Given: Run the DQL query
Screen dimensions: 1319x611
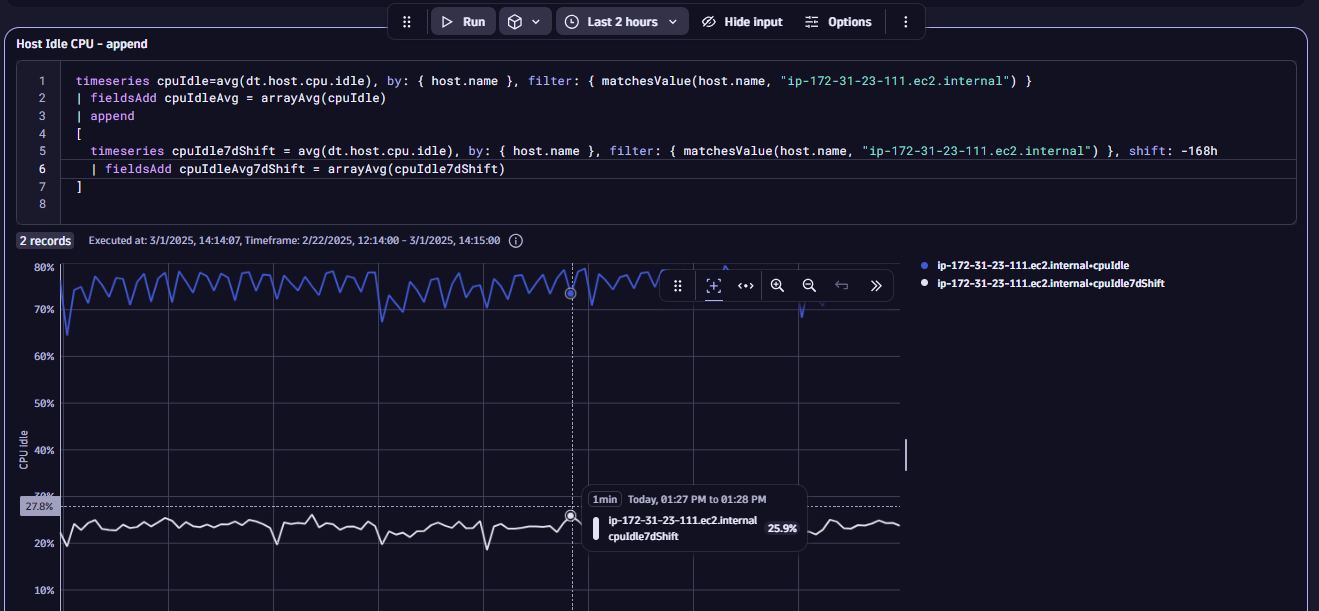Looking at the screenshot, I should pos(463,22).
